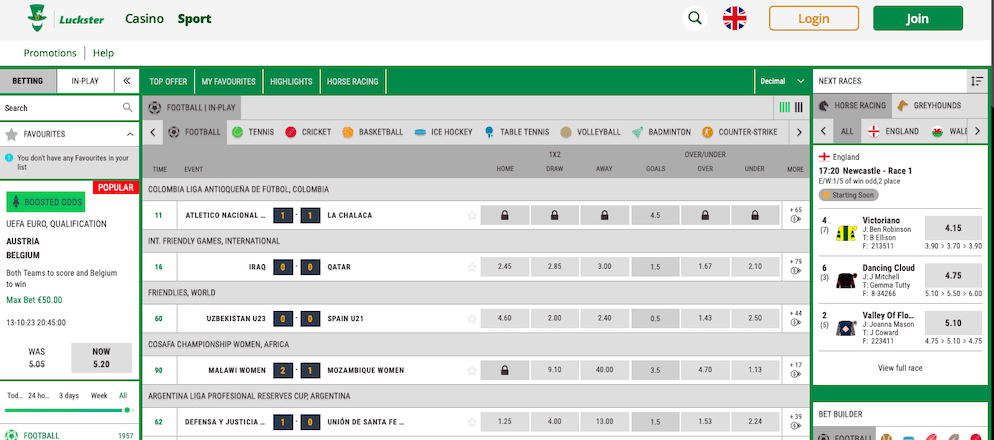Pick Spain U21 away odds 2.40
This screenshot has width=994, height=440.
[x=605, y=318]
